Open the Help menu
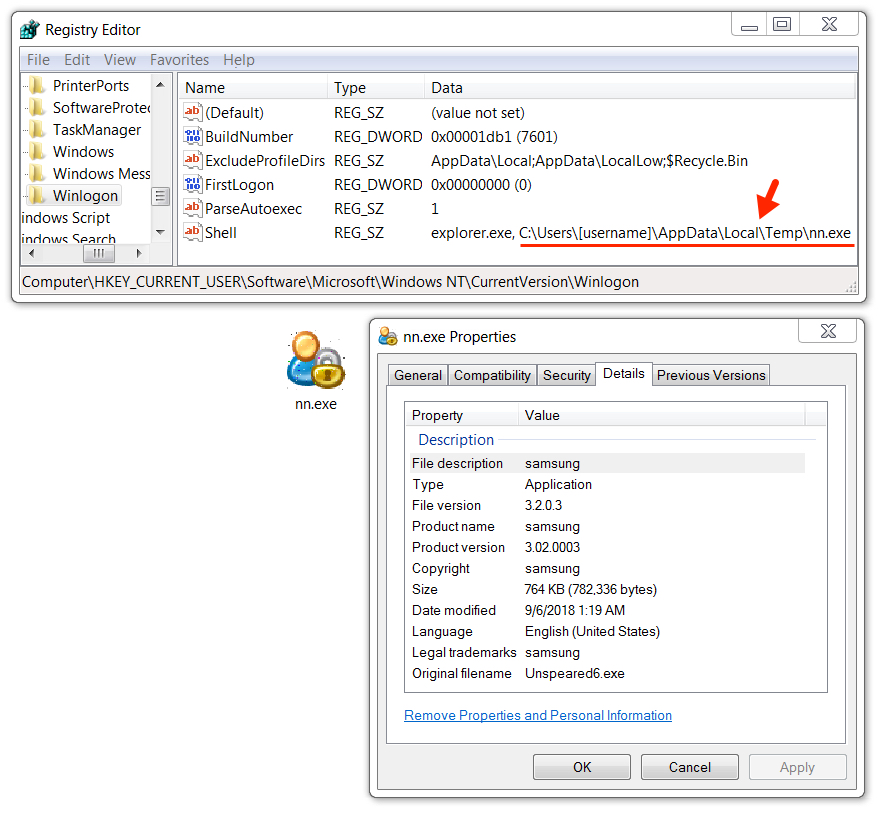 click(239, 60)
